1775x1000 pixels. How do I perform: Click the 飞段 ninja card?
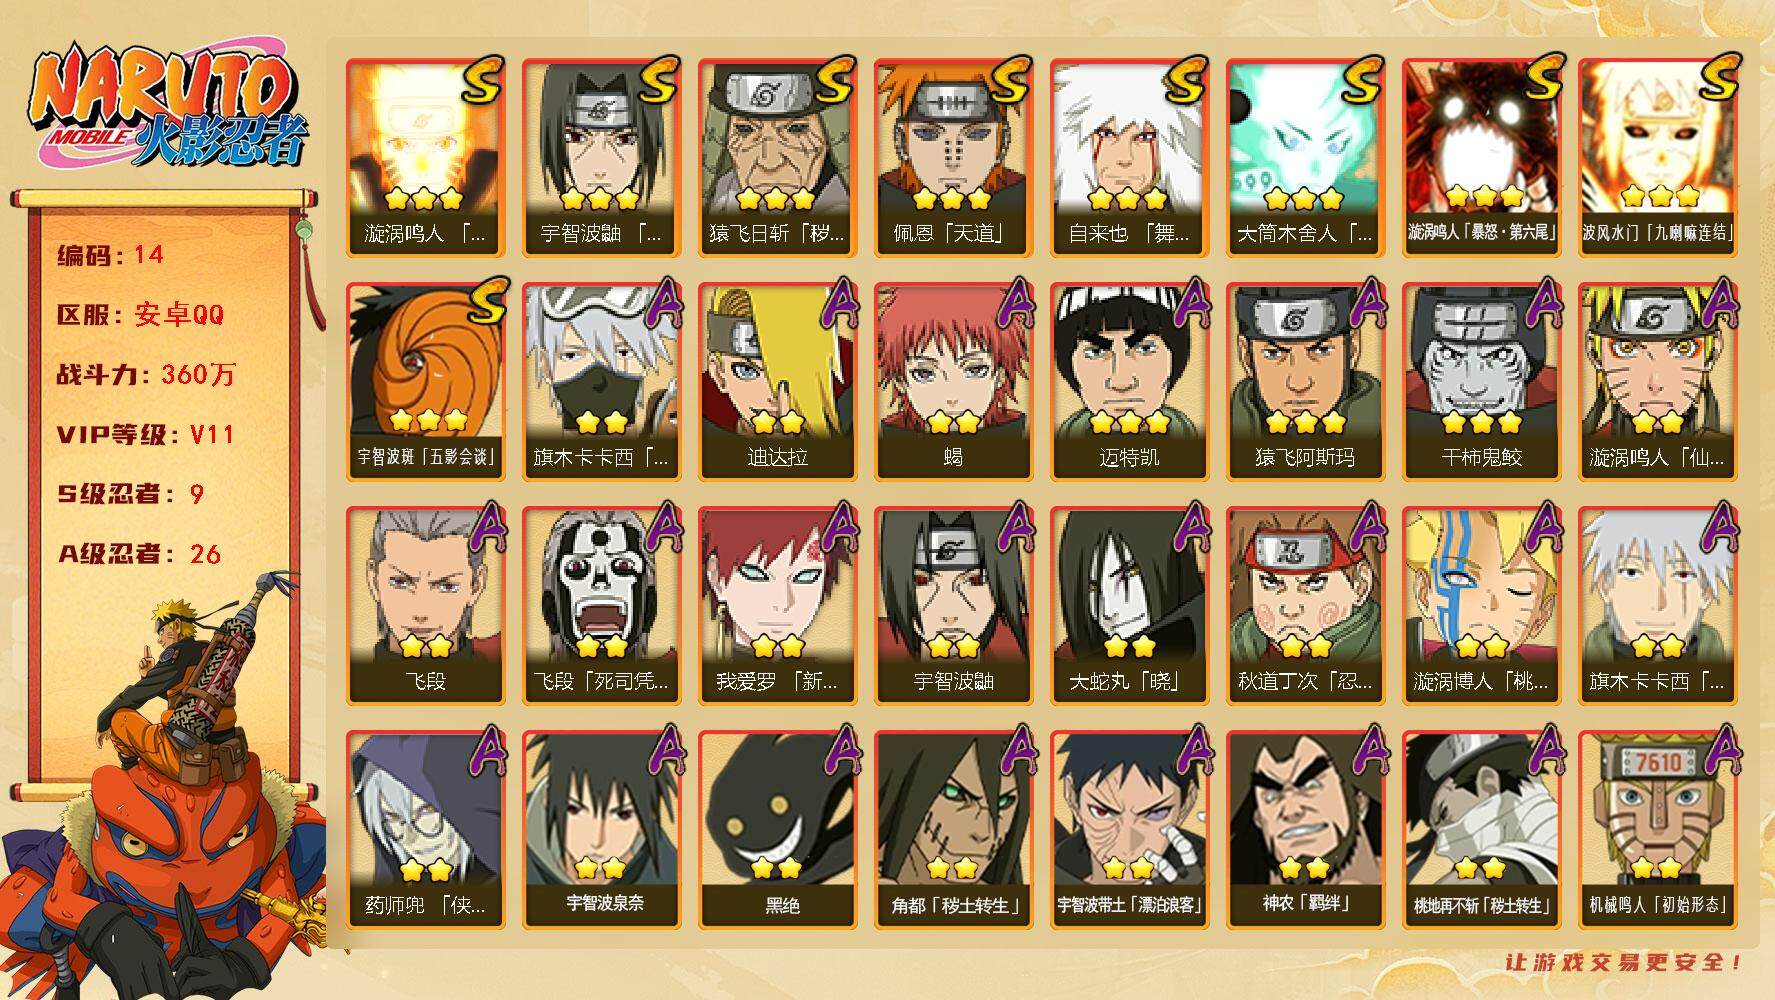(x=425, y=606)
